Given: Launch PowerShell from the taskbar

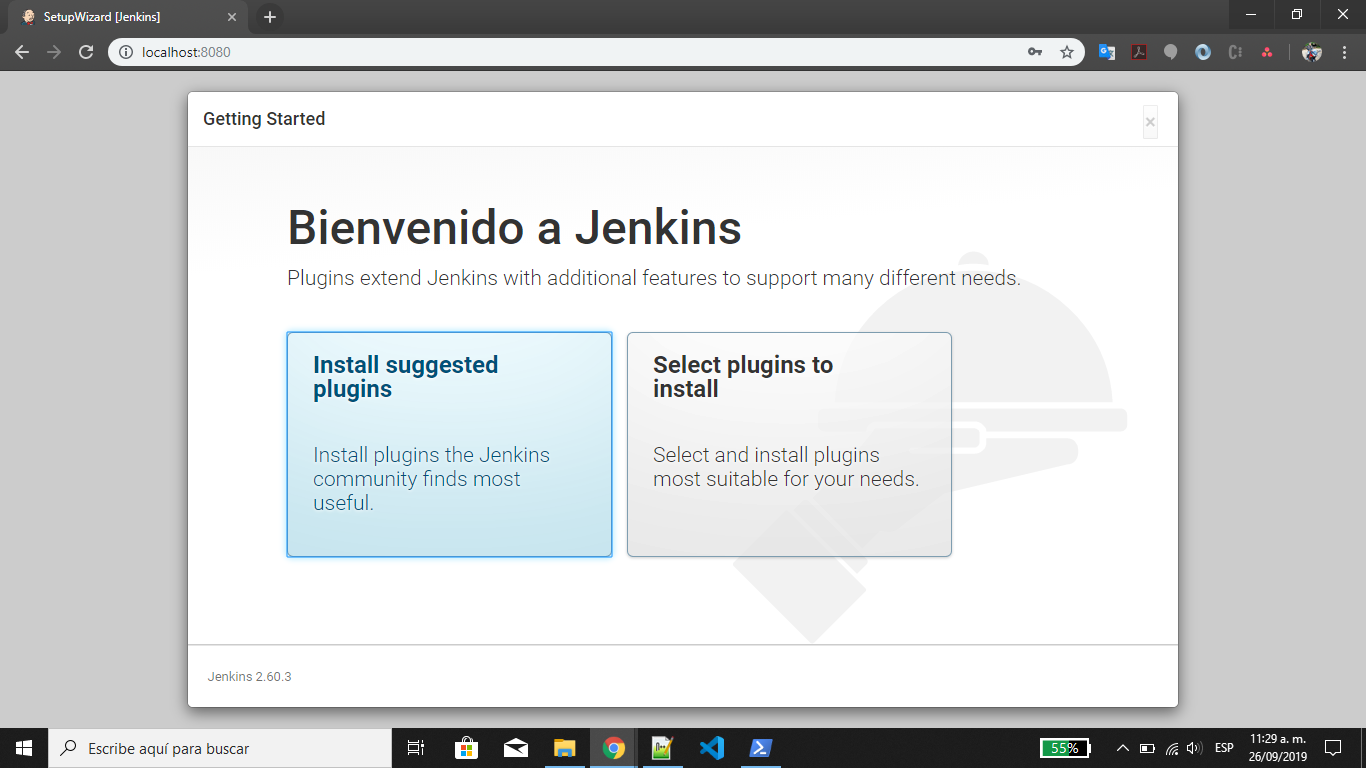Looking at the screenshot, I should (x=760, y=747).
